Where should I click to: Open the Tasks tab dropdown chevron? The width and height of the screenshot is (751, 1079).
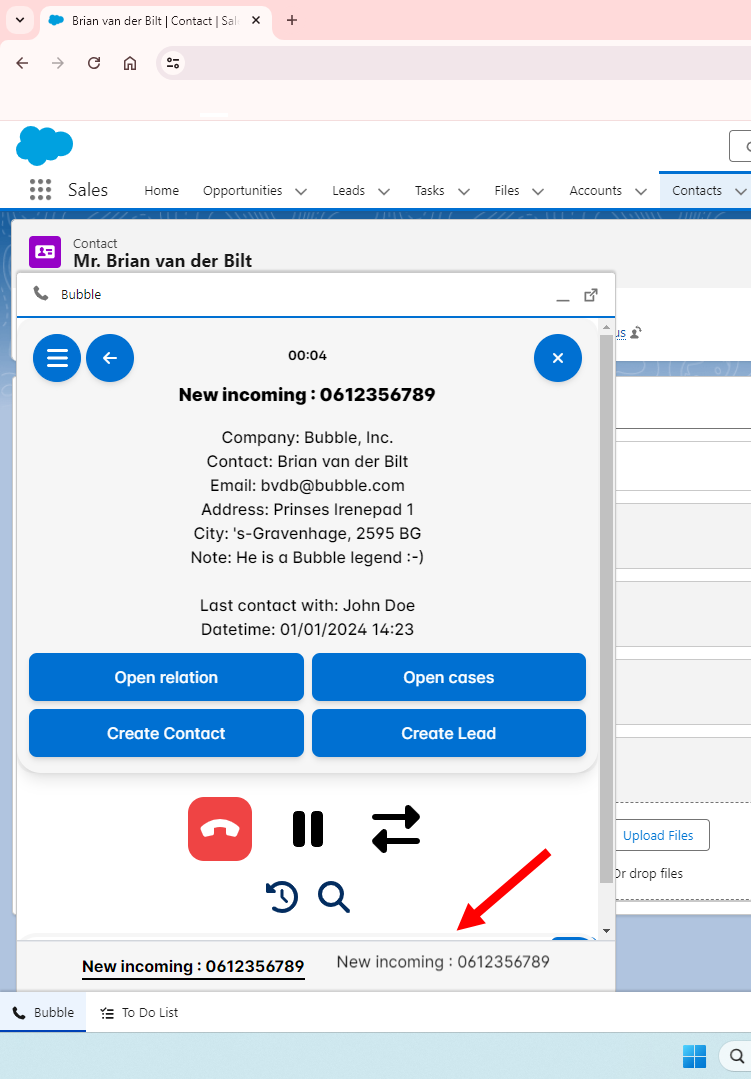(x=463, y=191)
